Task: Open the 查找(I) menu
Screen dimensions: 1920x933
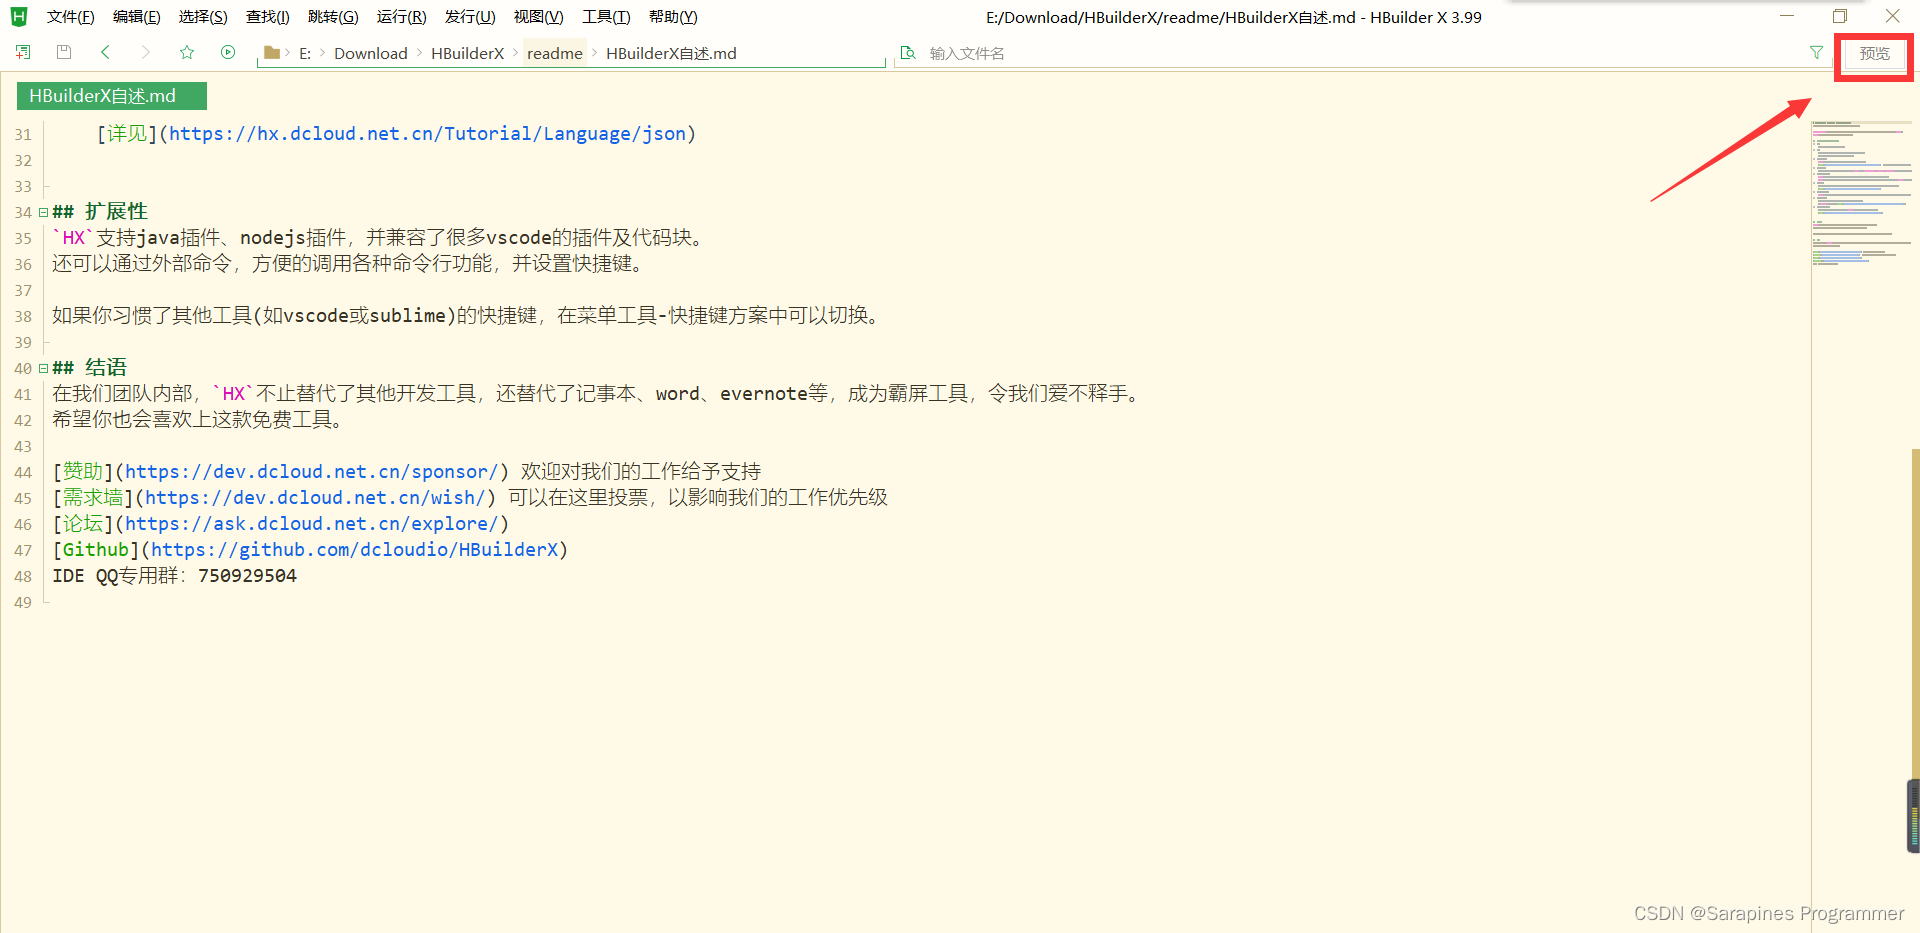Action: pyautogui.click(x=267, y=17)
